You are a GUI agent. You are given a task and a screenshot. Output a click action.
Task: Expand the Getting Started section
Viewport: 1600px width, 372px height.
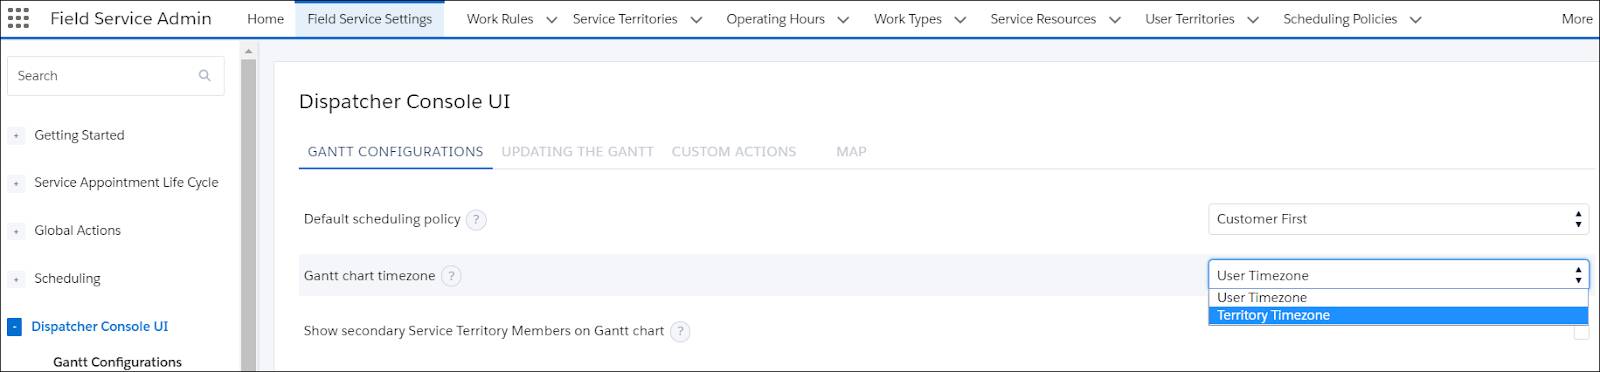[x=16, y=136]
